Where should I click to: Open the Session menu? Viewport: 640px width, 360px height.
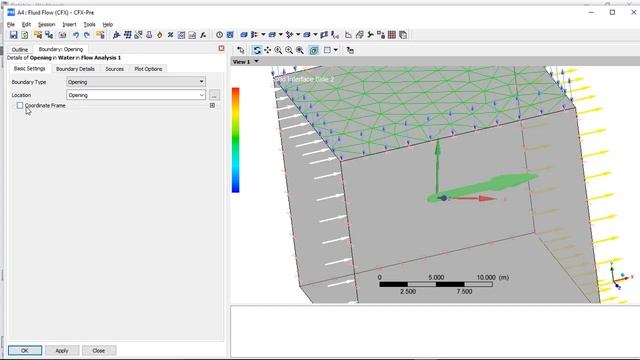coord(47,24)
